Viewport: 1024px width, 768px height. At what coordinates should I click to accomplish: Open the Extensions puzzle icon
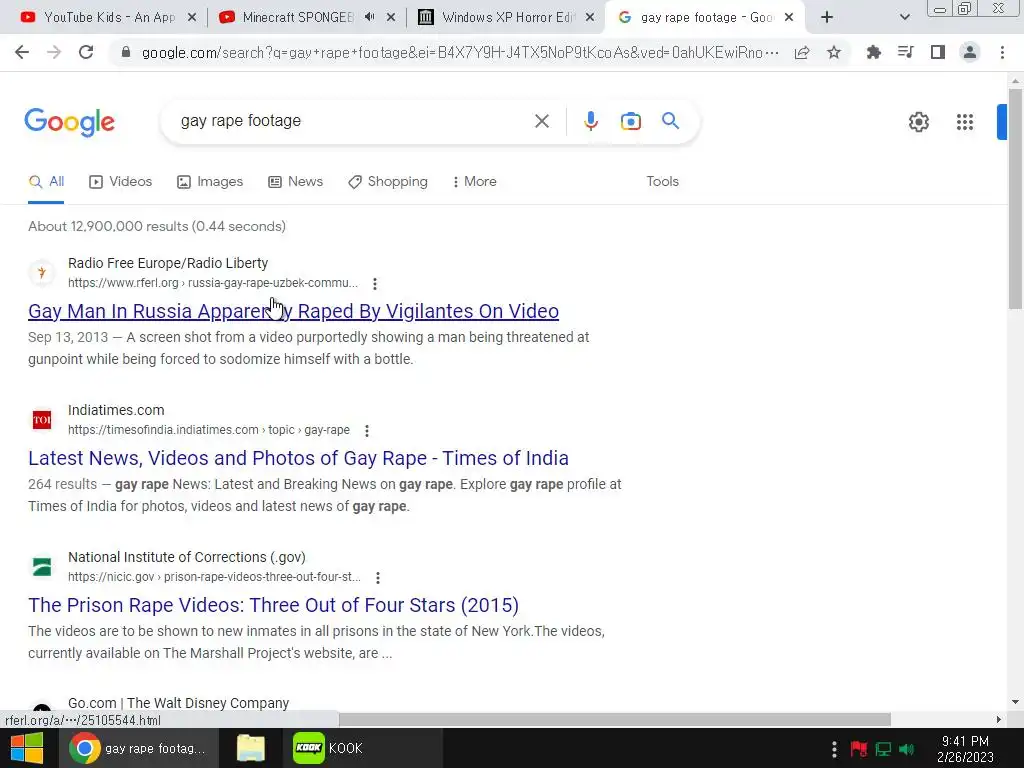873,52
